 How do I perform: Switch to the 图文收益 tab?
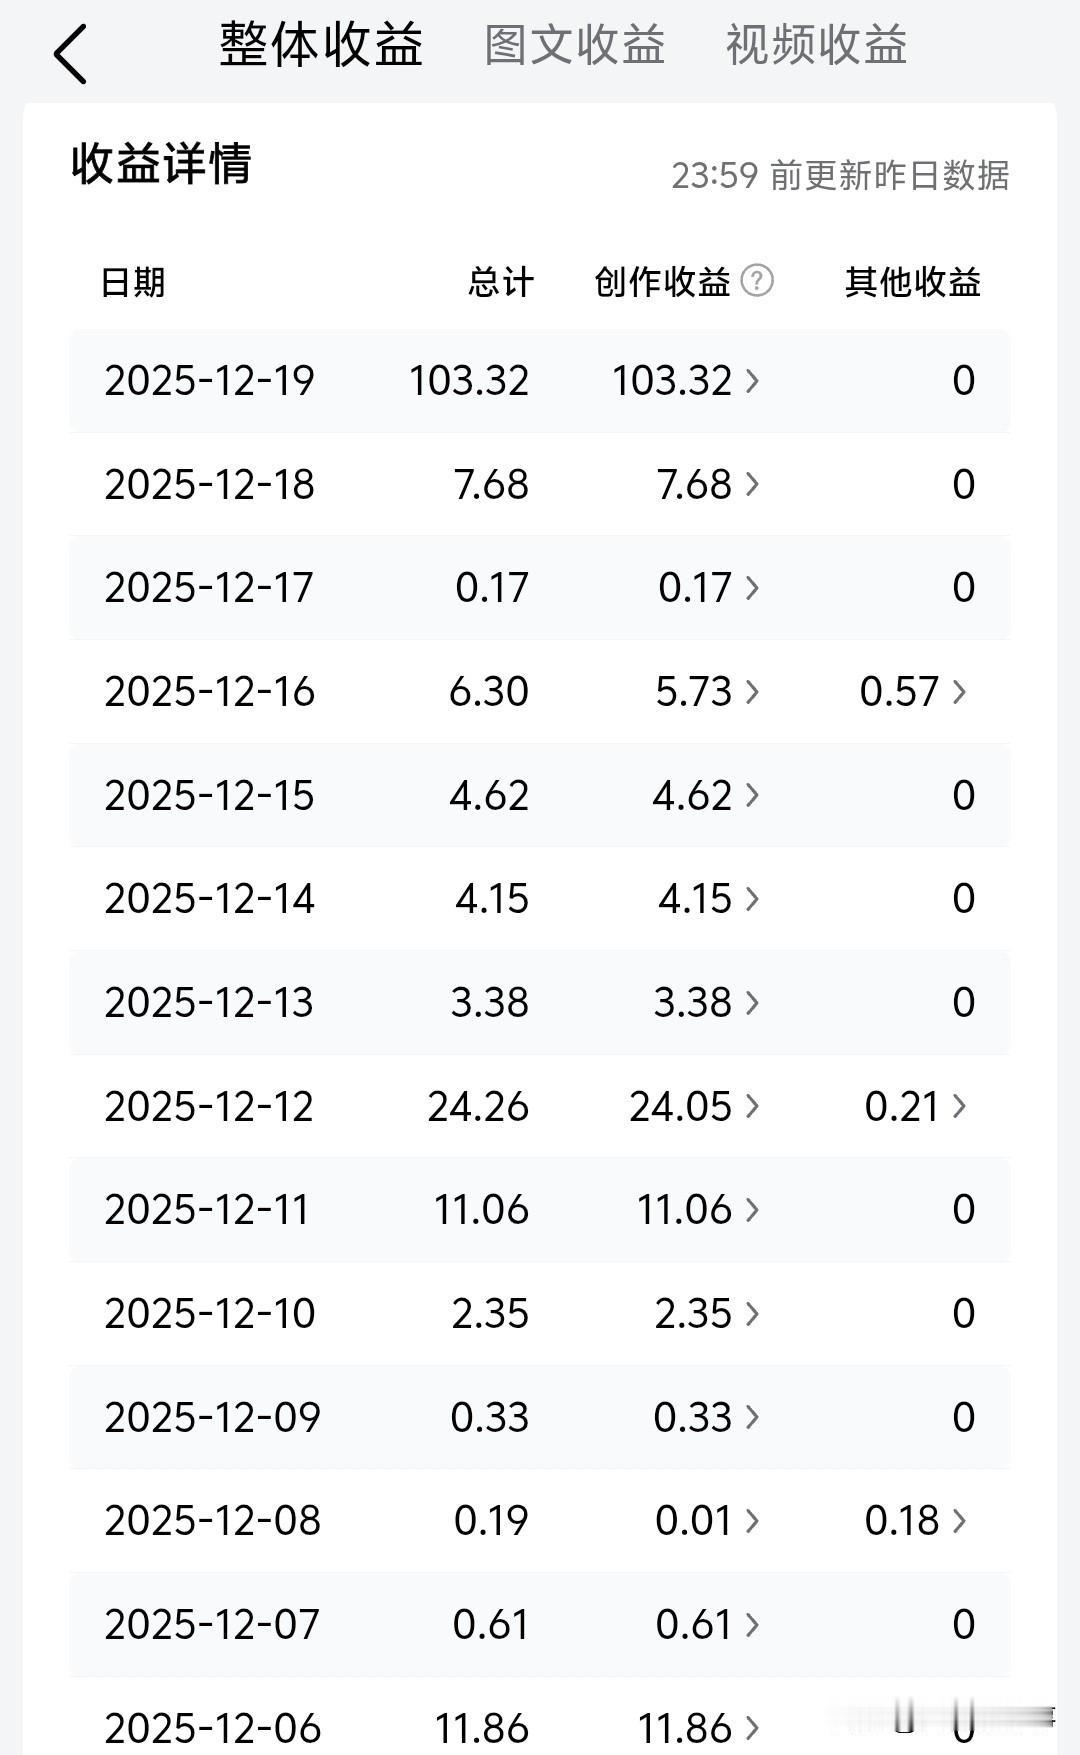[x=575, y=46]
